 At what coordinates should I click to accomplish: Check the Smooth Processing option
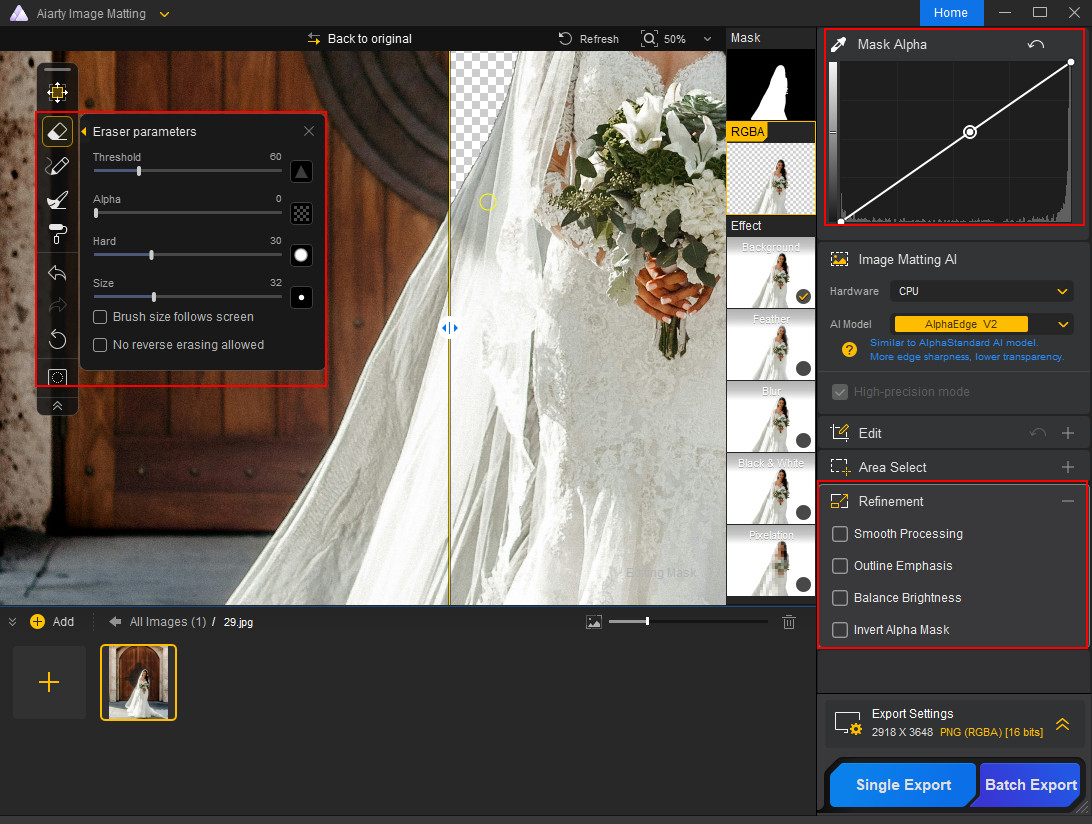coord(840,534)
